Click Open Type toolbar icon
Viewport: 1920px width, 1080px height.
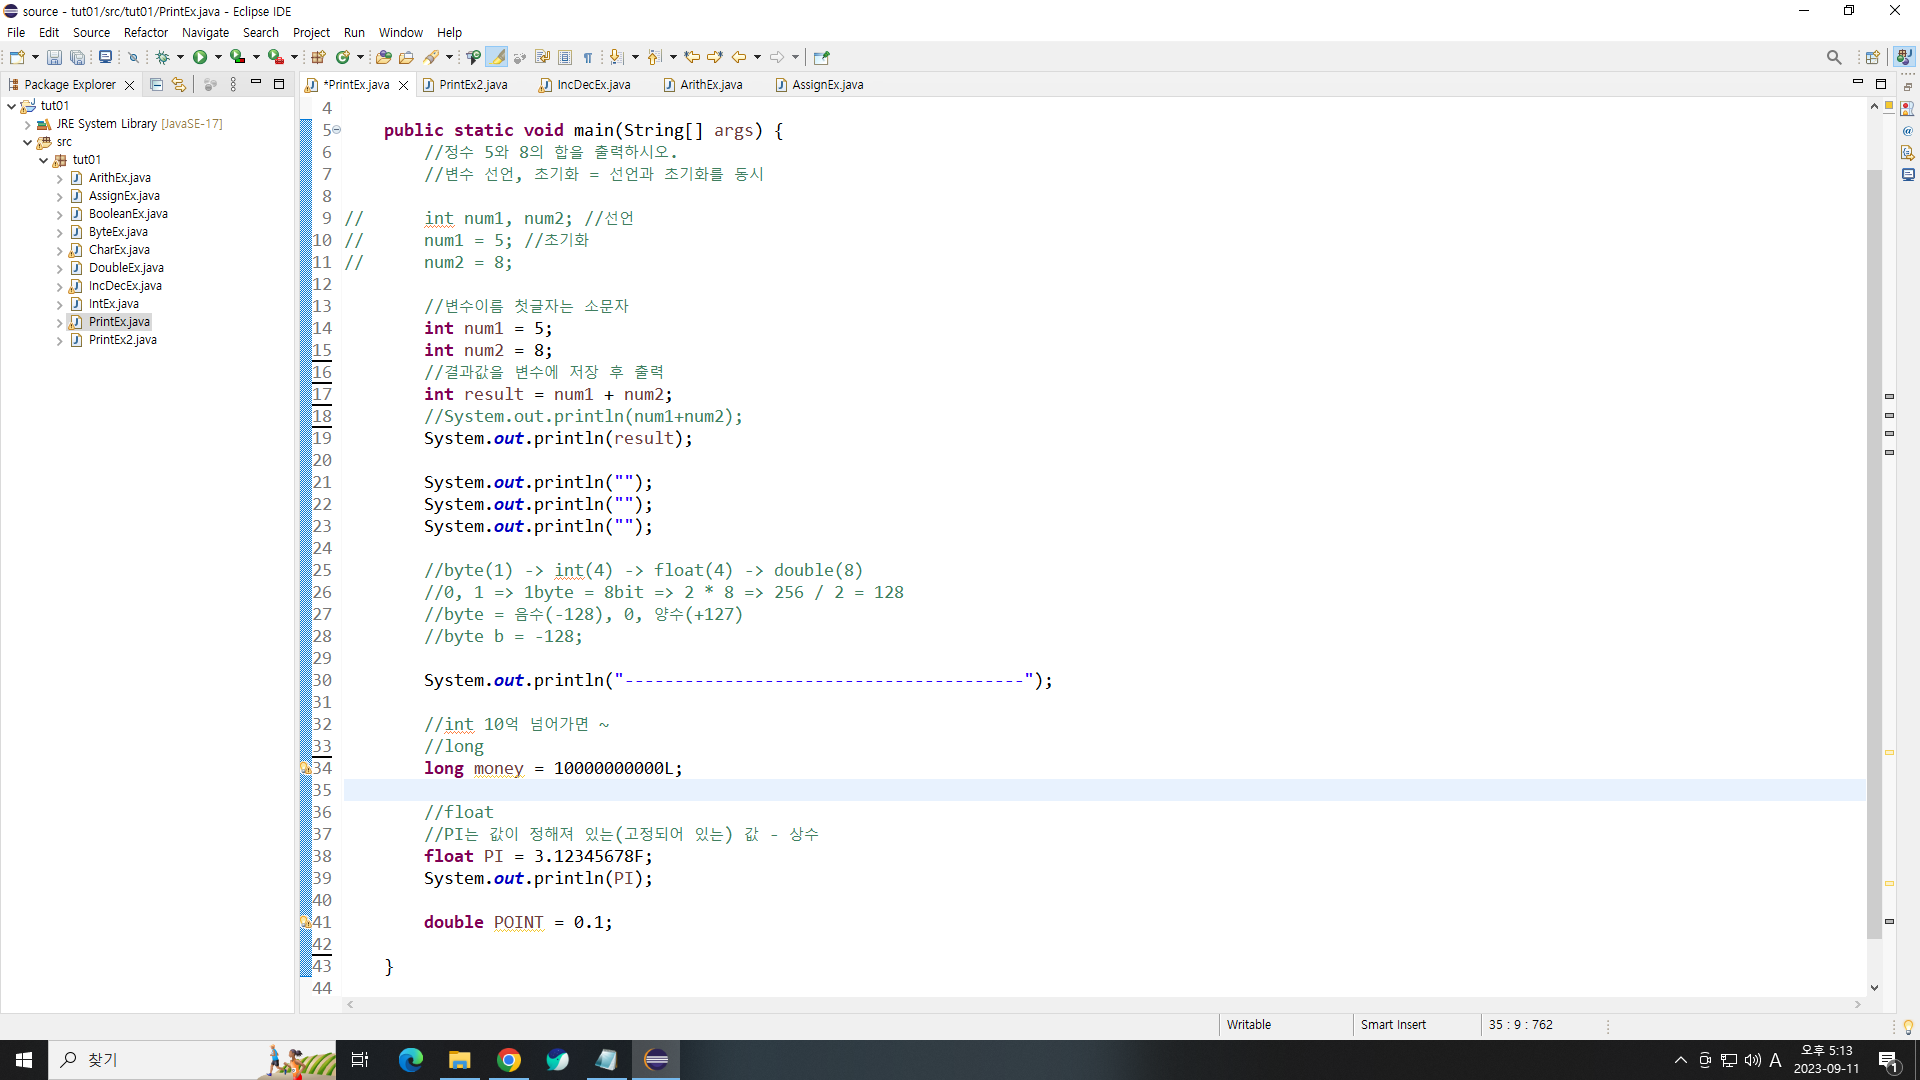click(x=384, y=57)
